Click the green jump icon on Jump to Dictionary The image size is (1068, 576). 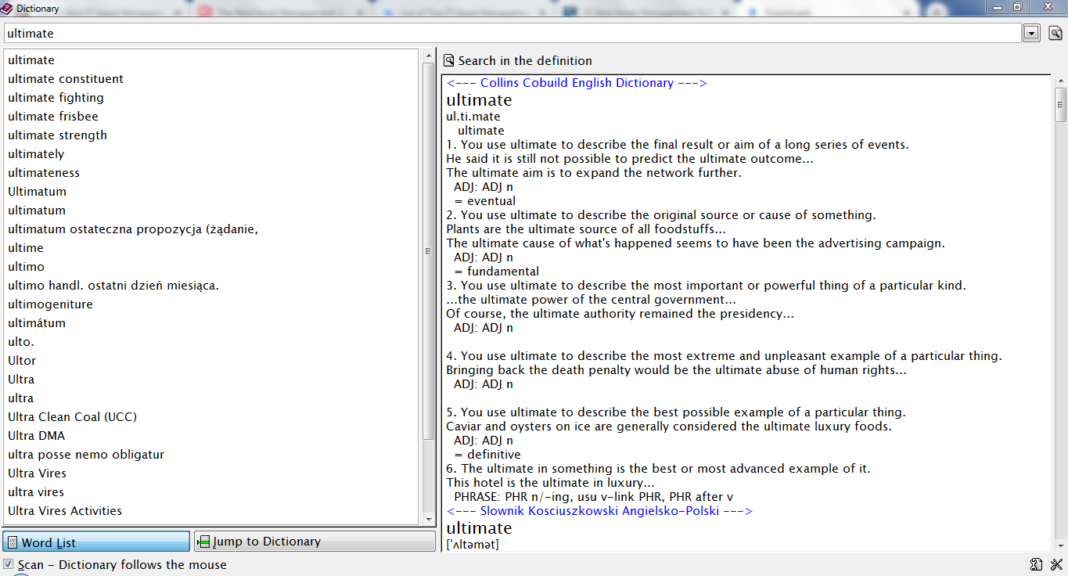click(x=203, y=541)
